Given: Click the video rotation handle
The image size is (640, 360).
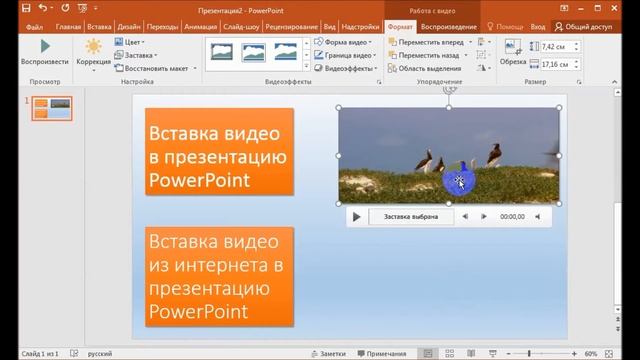Looking at the screenshot, I should [x=449, y=90].
